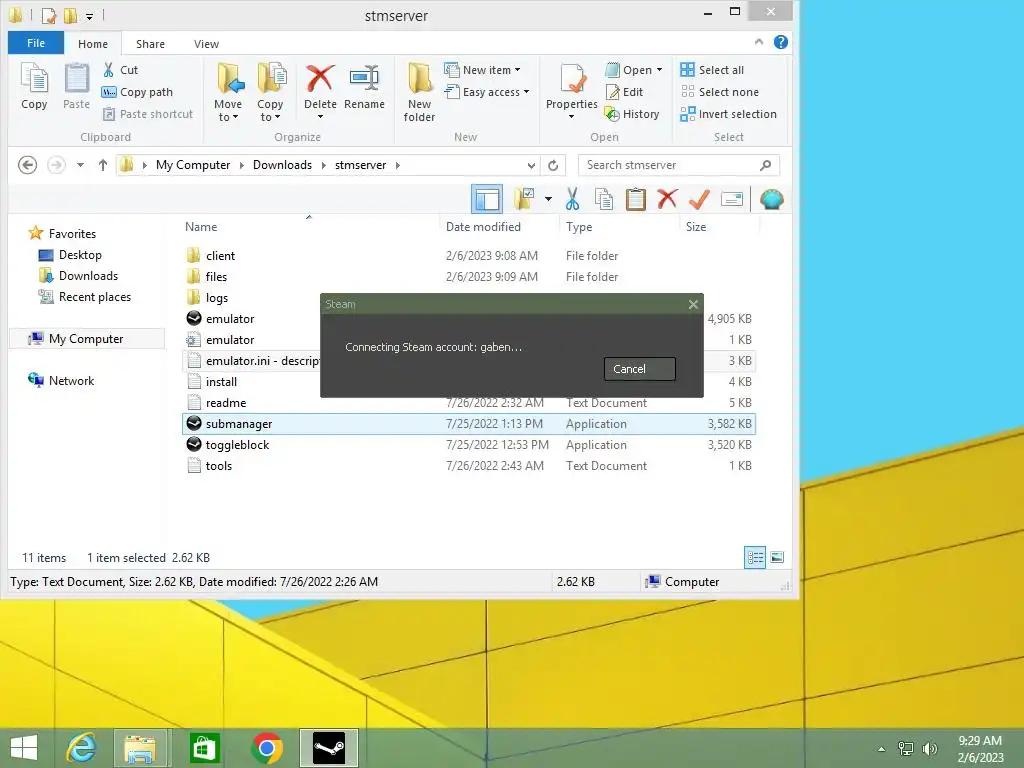1024x768 pixels.
Task: Switch to the Share ribbon tab
Action: 150,44
